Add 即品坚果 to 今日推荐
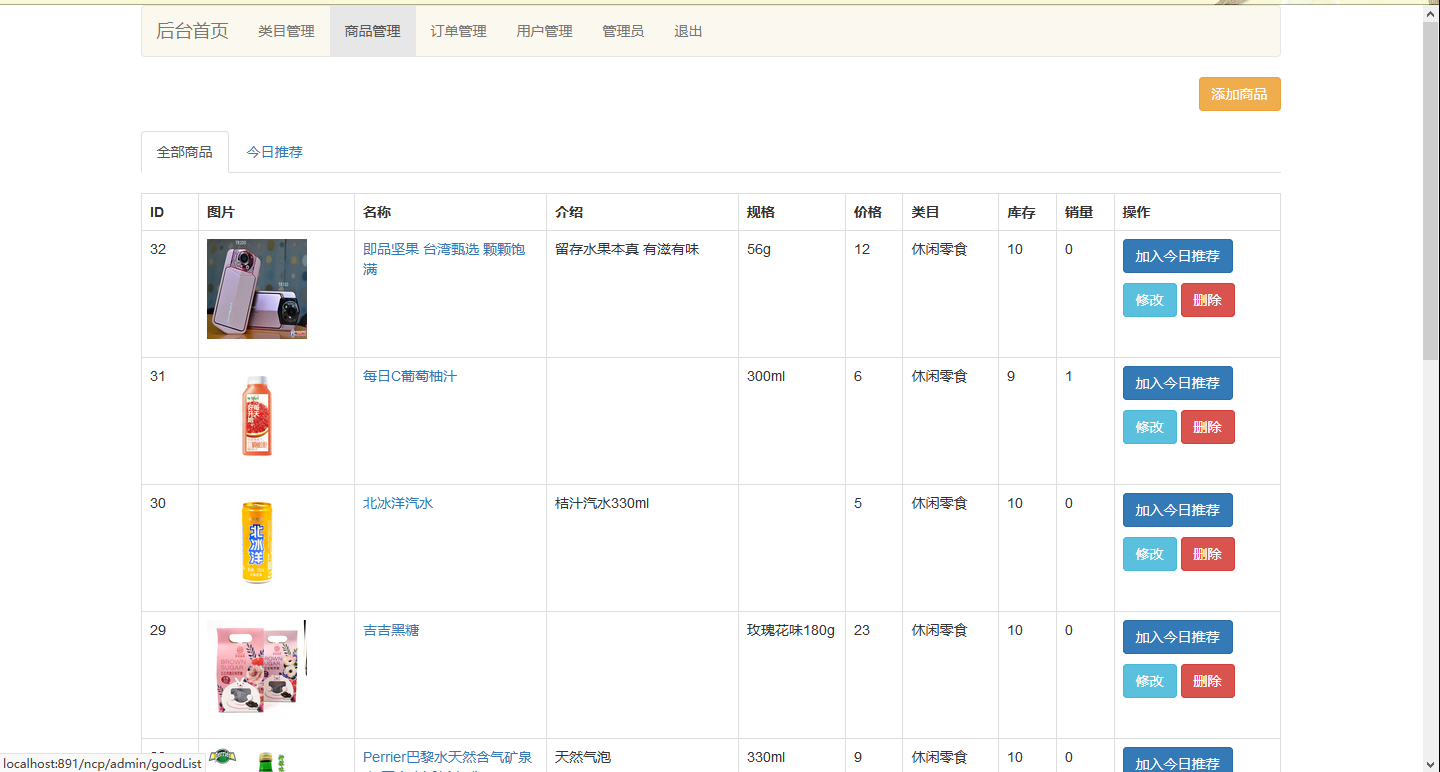 [1178, 256]
